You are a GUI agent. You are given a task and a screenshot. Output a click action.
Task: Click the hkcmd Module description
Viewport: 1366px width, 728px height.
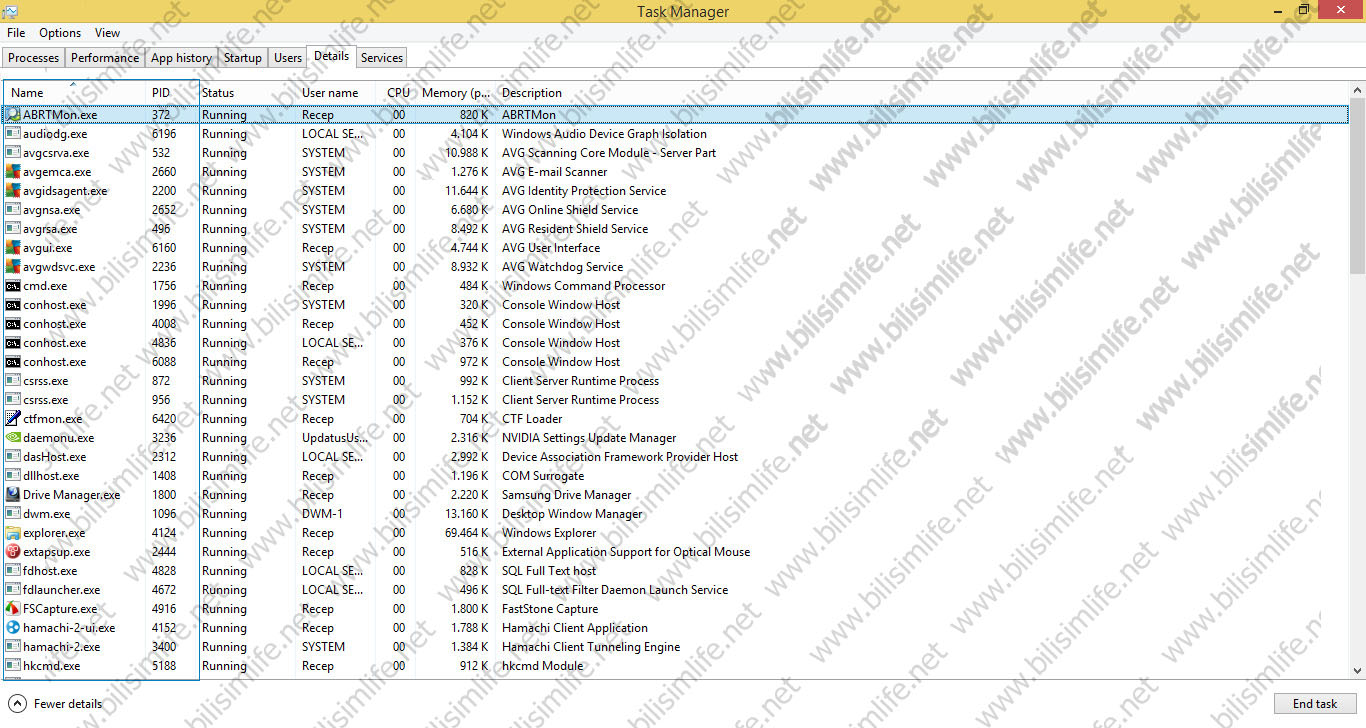point(543,666)
